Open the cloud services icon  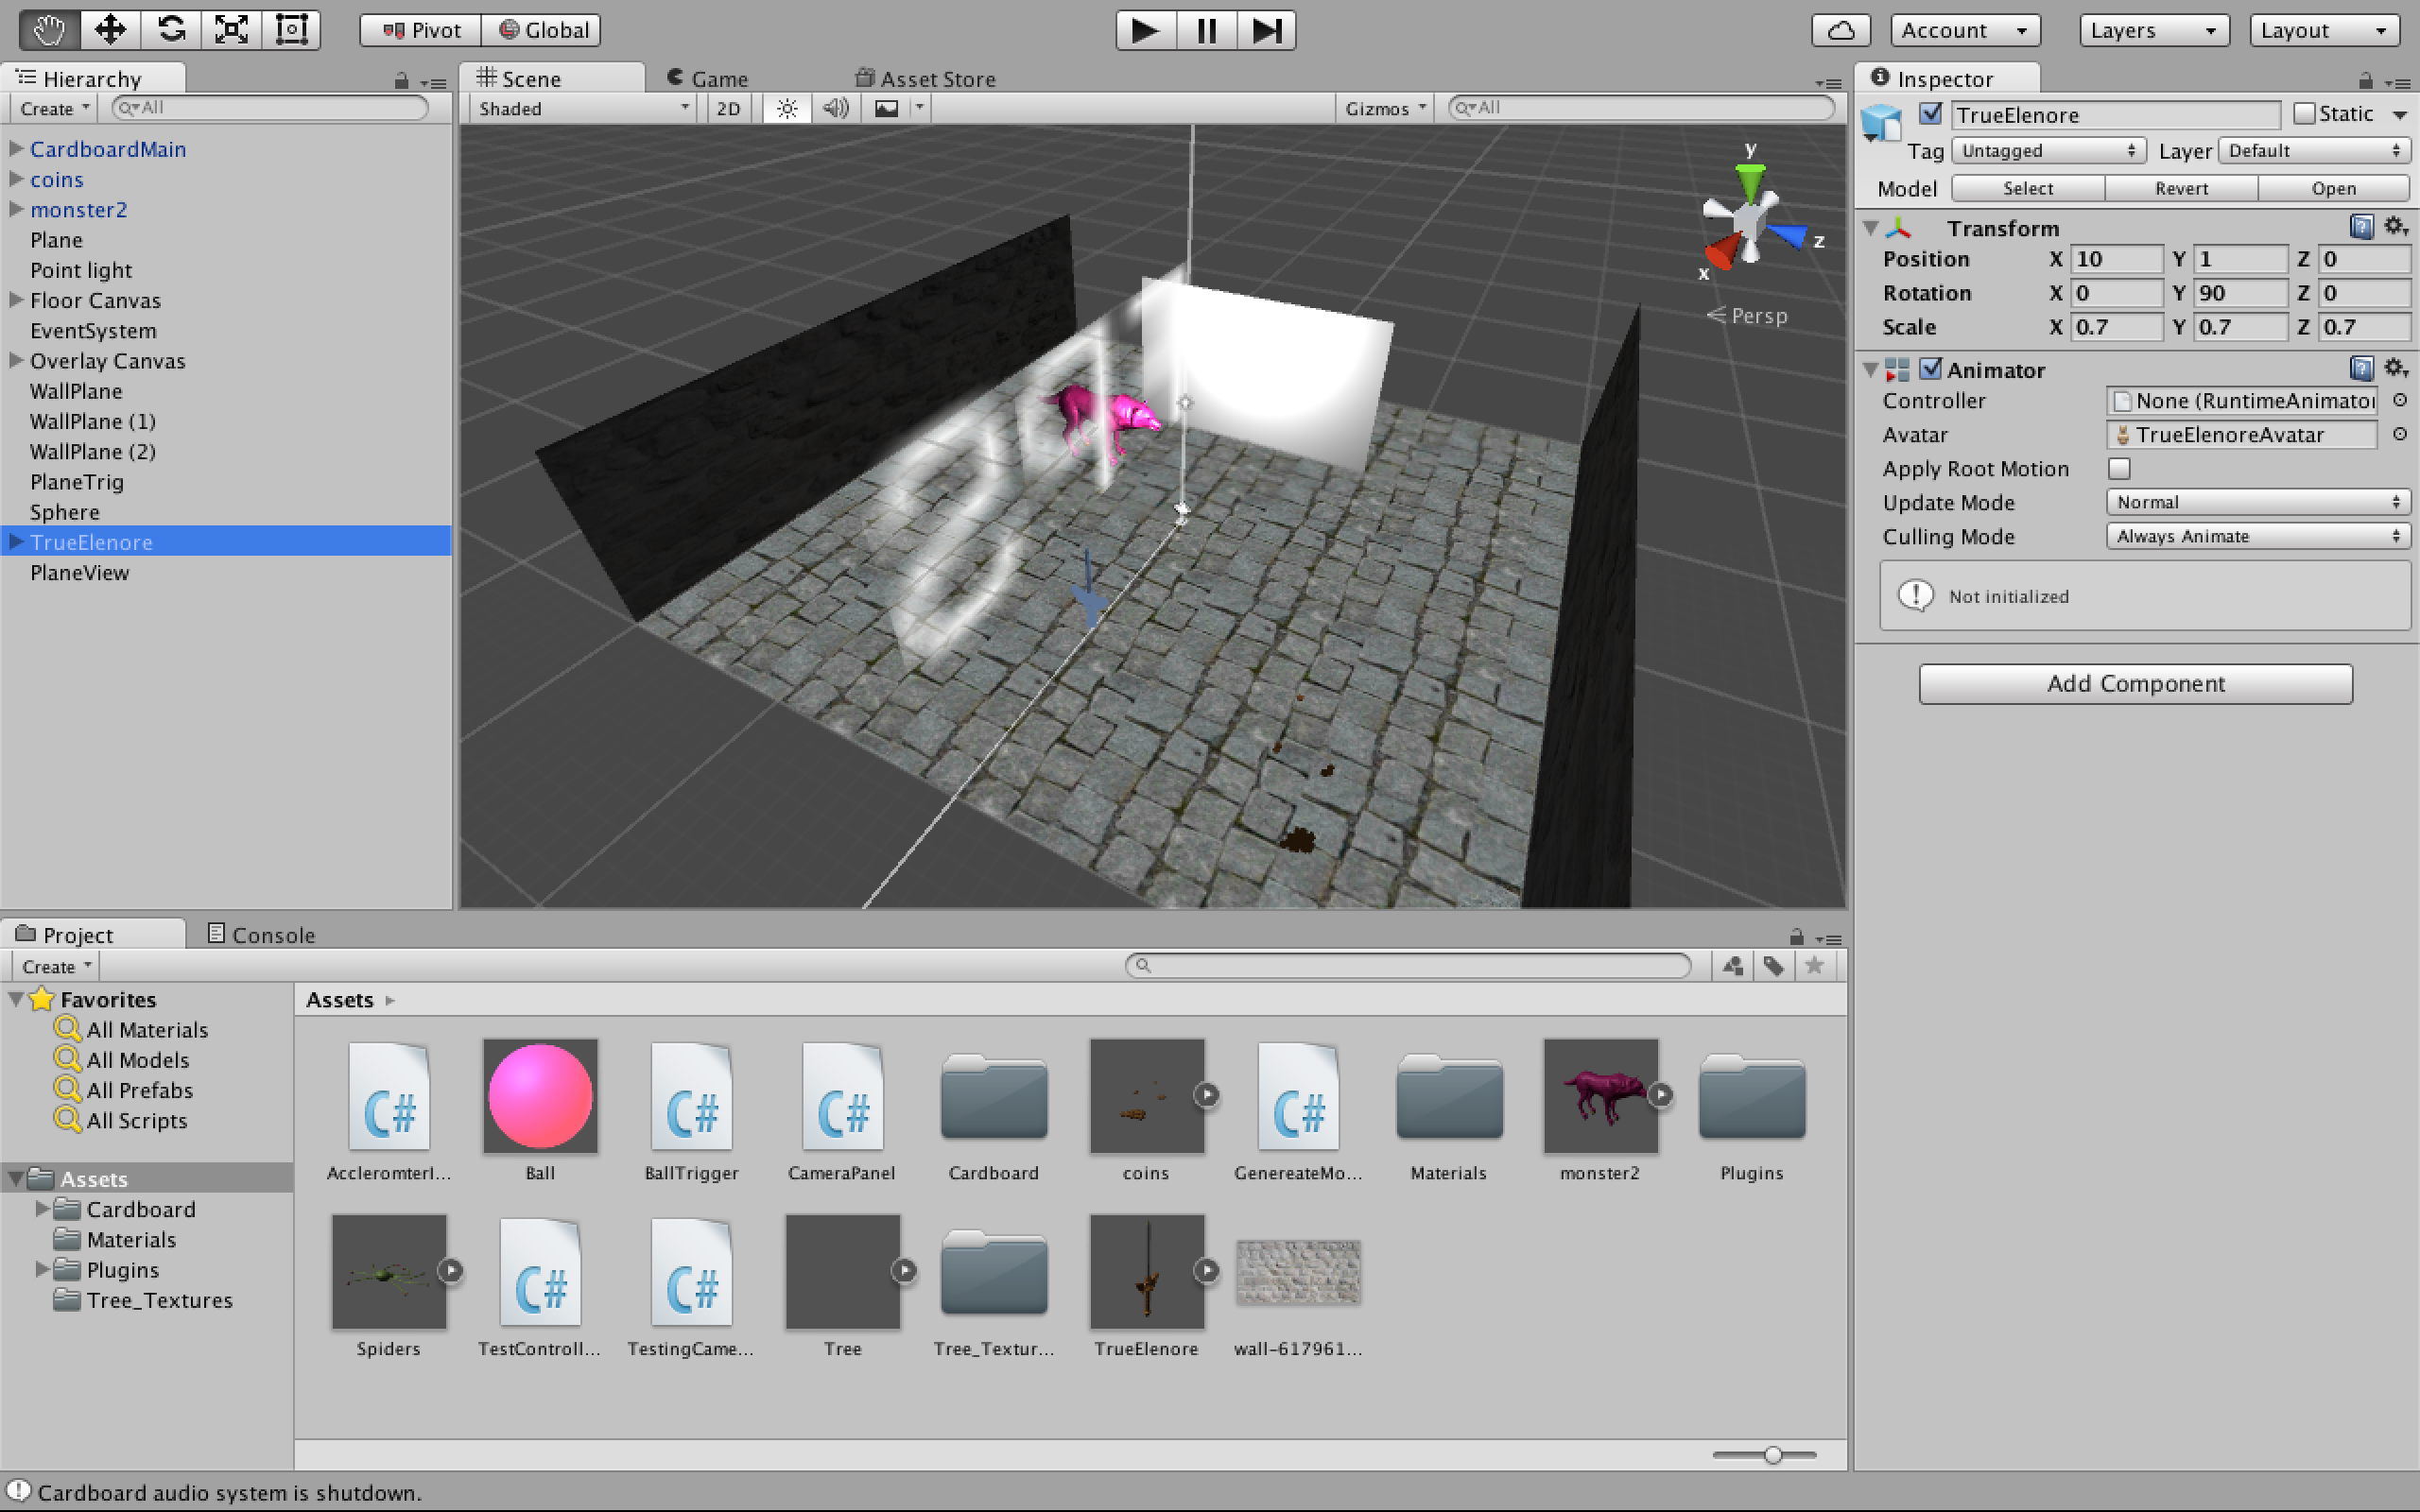[x=1840, y=30]
